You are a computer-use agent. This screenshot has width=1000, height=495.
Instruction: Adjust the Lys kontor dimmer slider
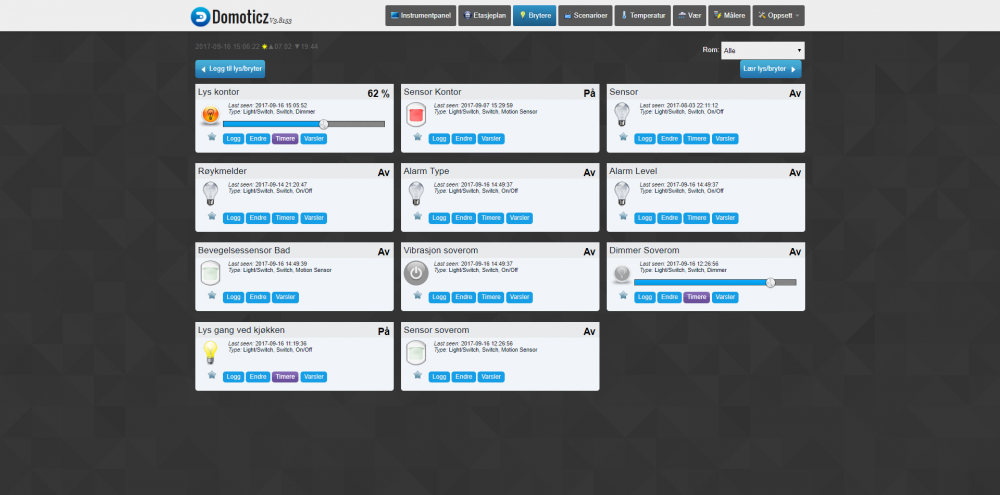click(324, 124)
